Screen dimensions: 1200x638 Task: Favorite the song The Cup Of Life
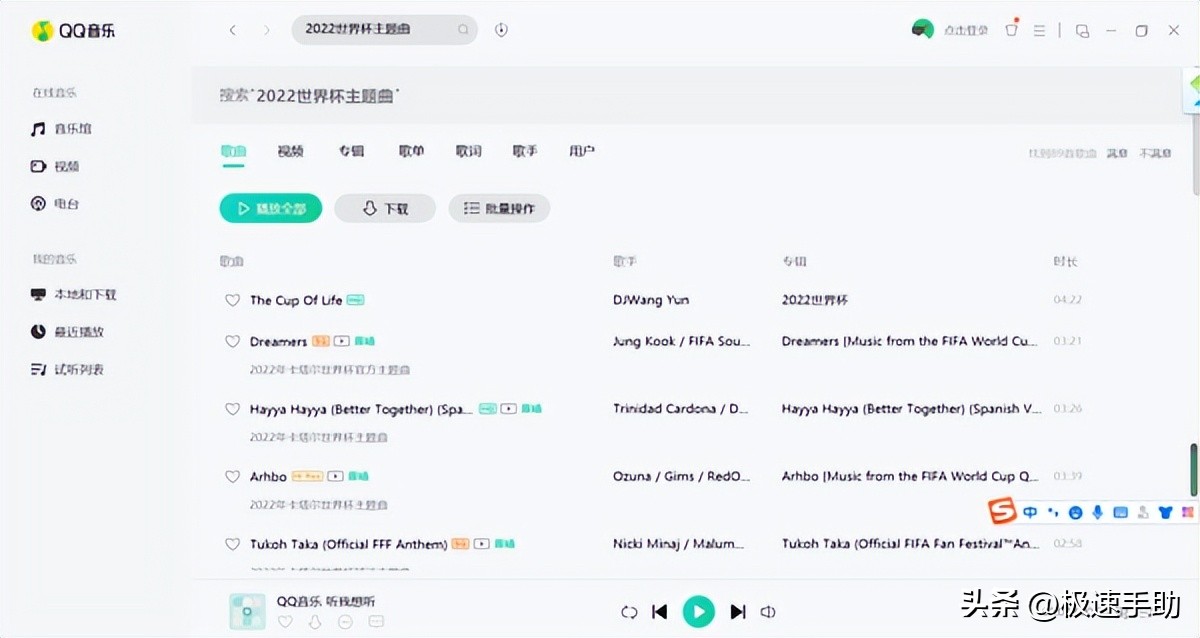coord(231,299)
